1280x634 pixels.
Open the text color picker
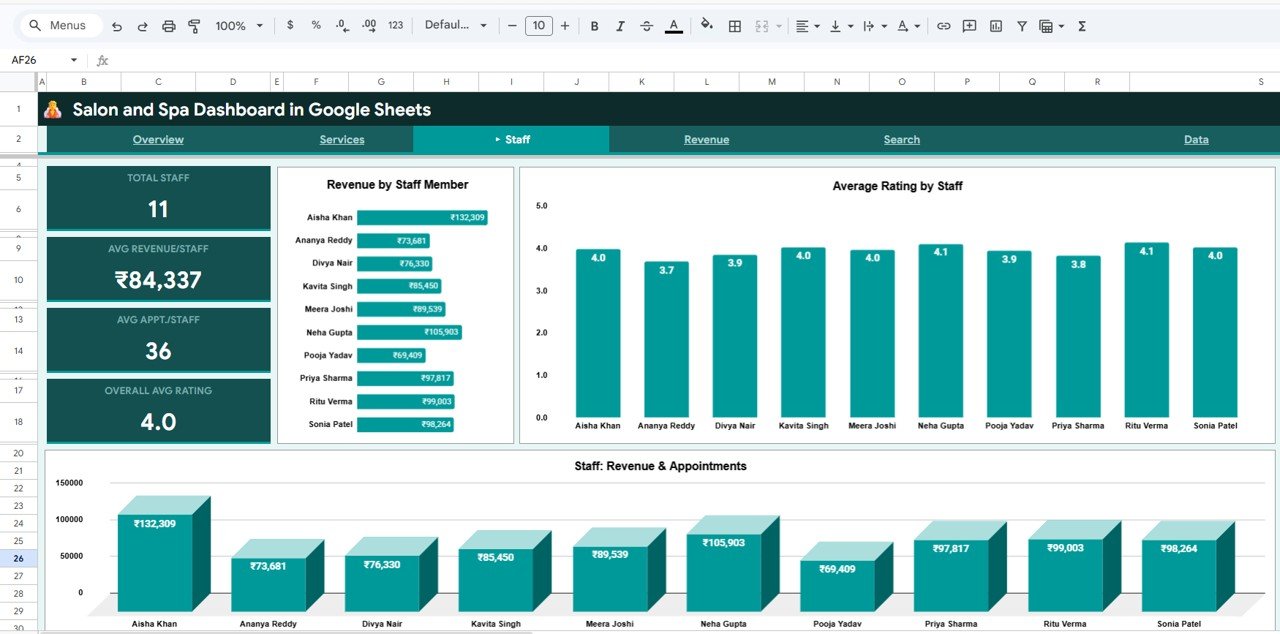click(673, 25)
